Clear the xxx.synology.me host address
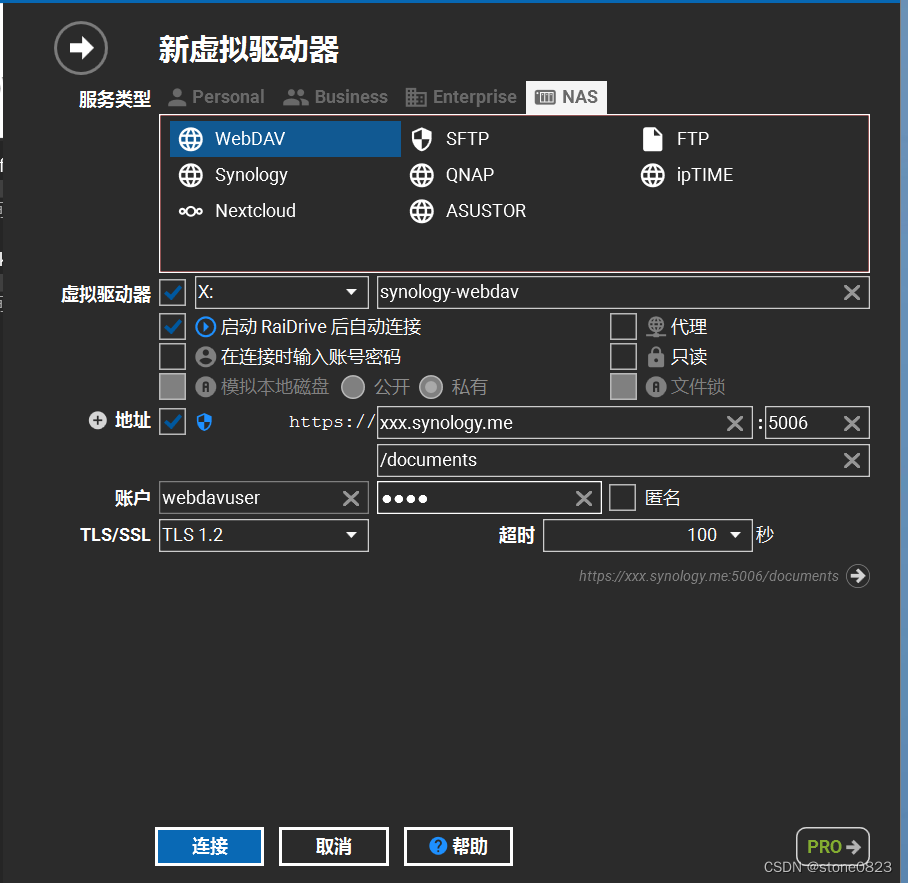This screenshot has height=883, width=908. tap(735, 423)
